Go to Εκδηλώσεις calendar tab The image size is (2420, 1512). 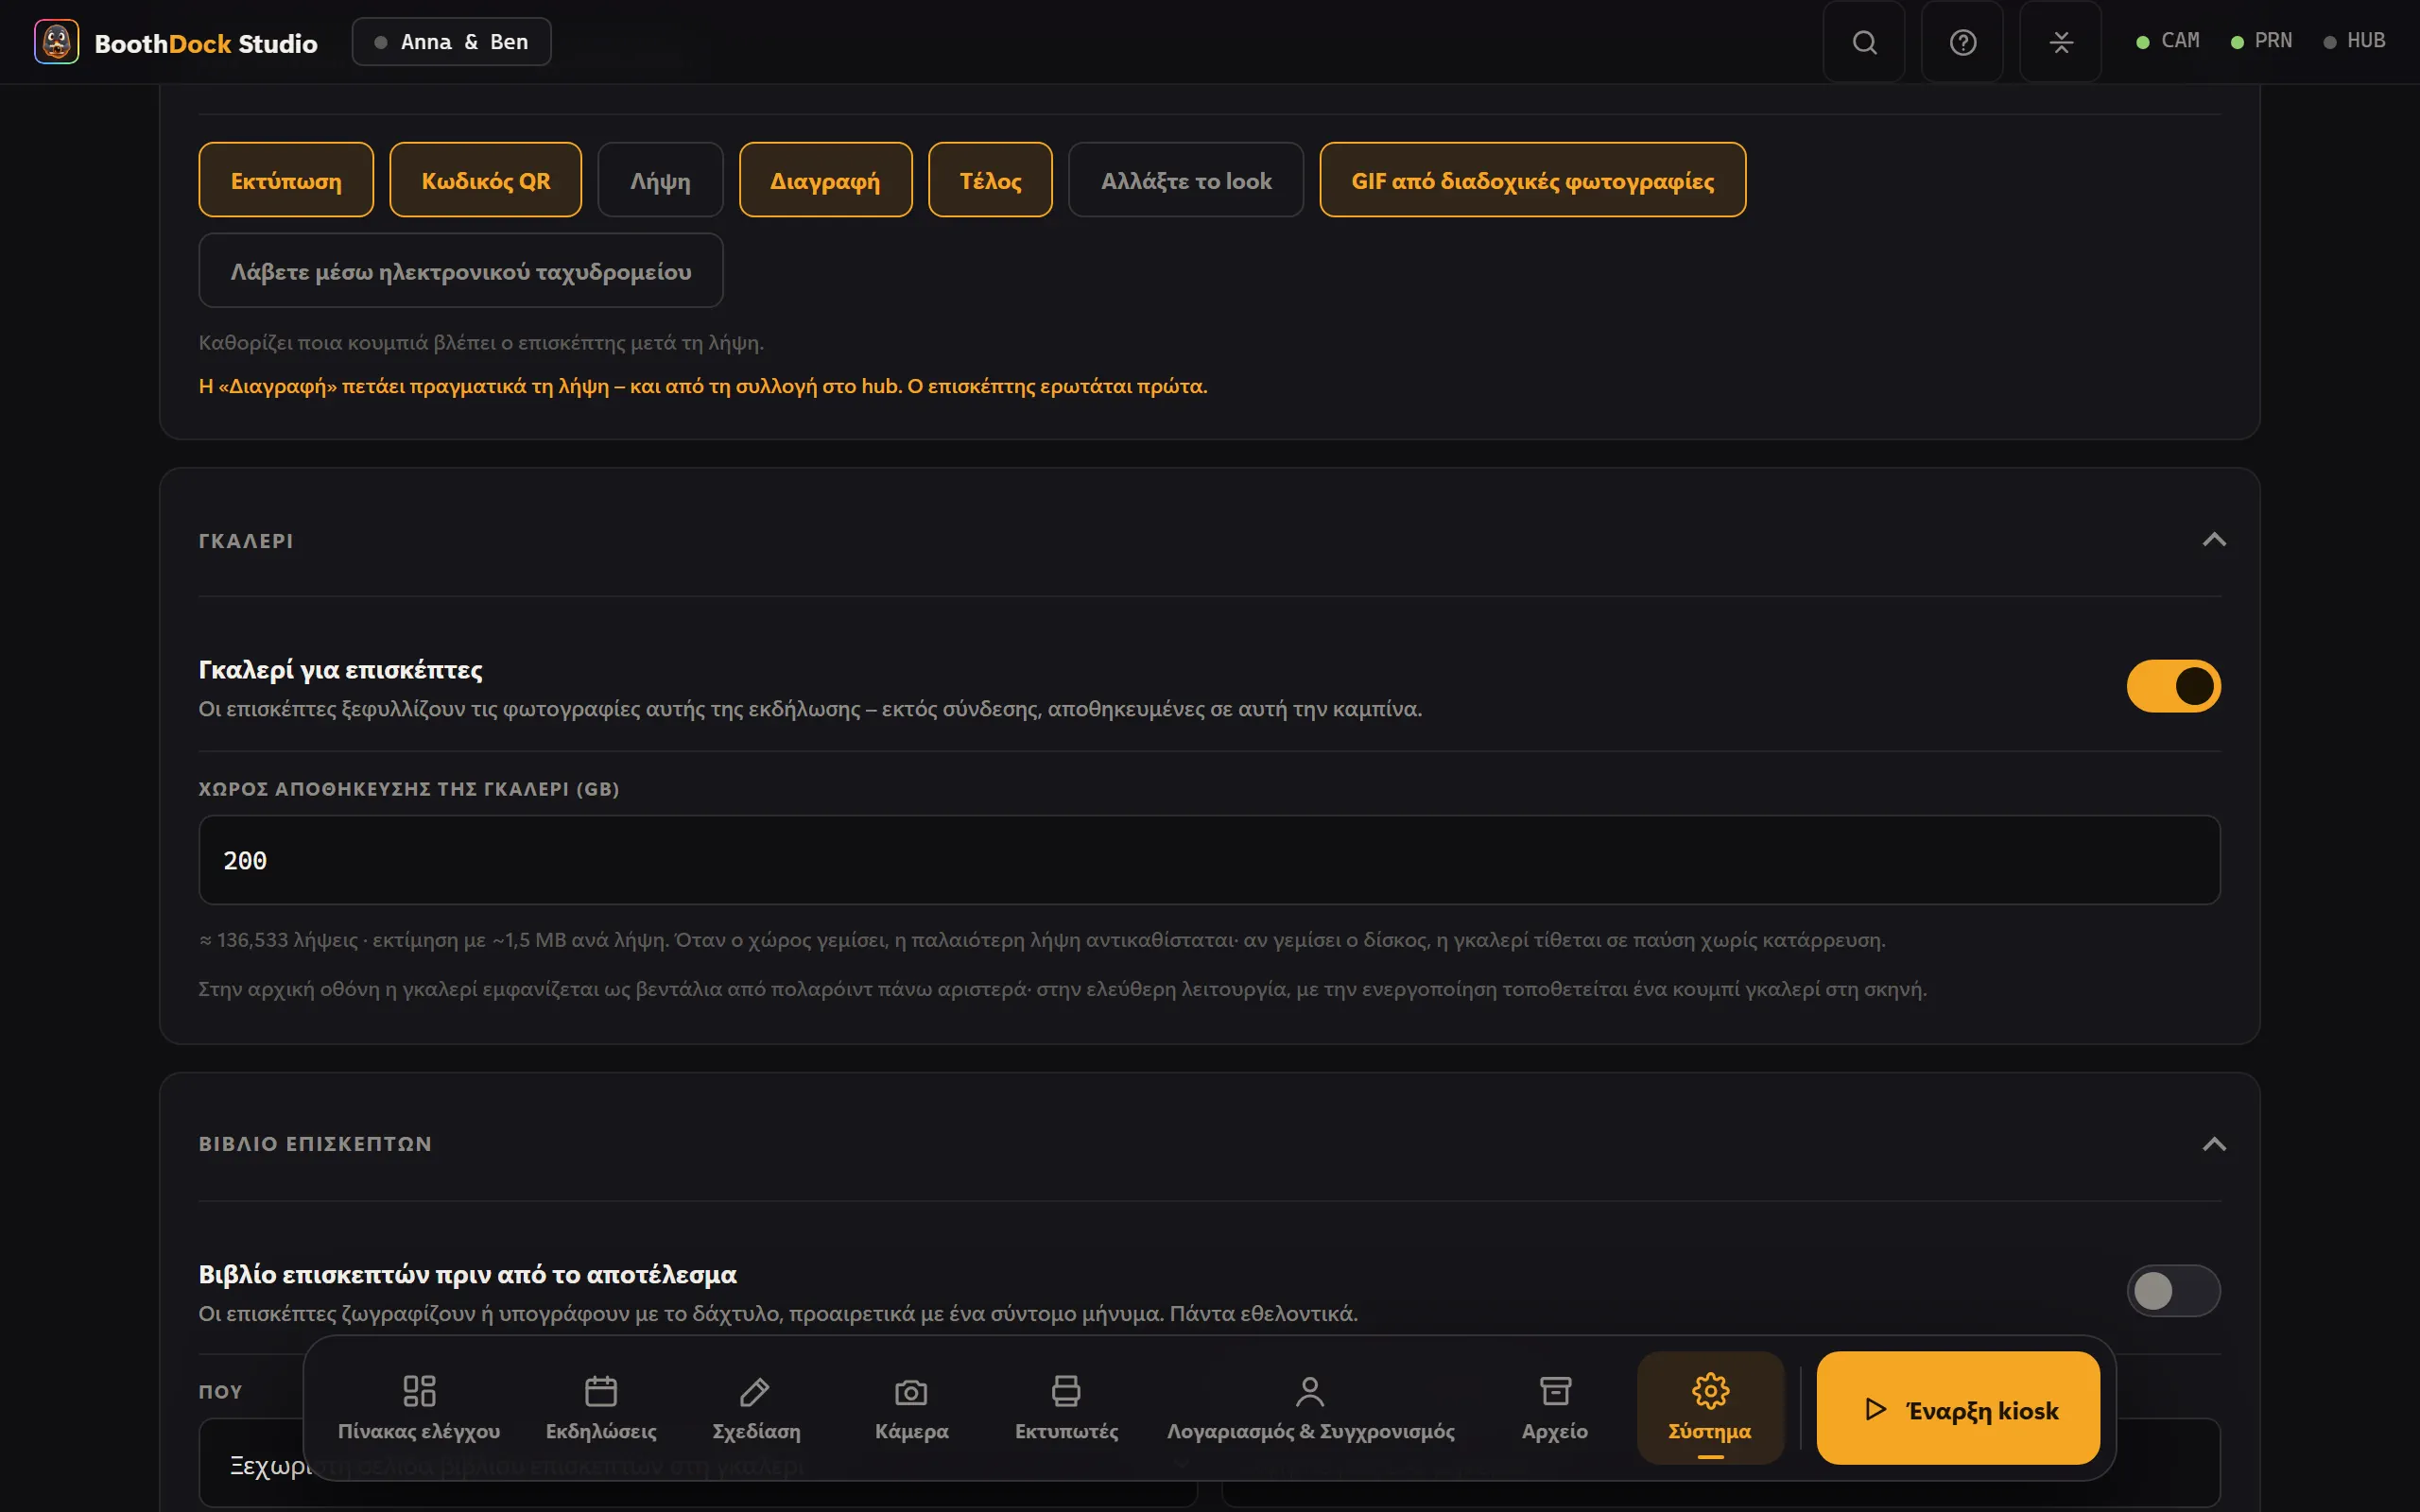[601, 1408]
